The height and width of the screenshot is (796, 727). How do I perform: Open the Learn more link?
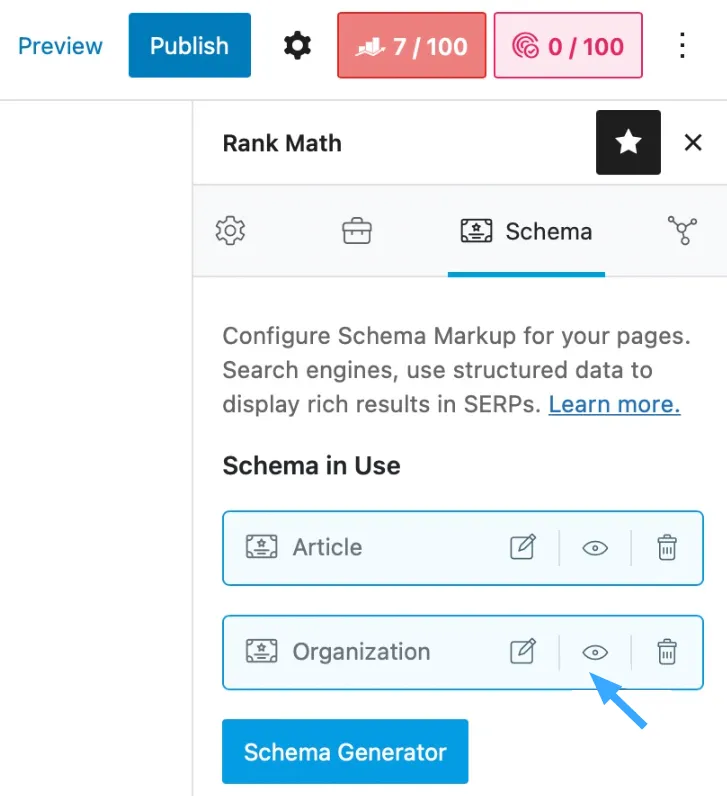(x=614, y=405)
